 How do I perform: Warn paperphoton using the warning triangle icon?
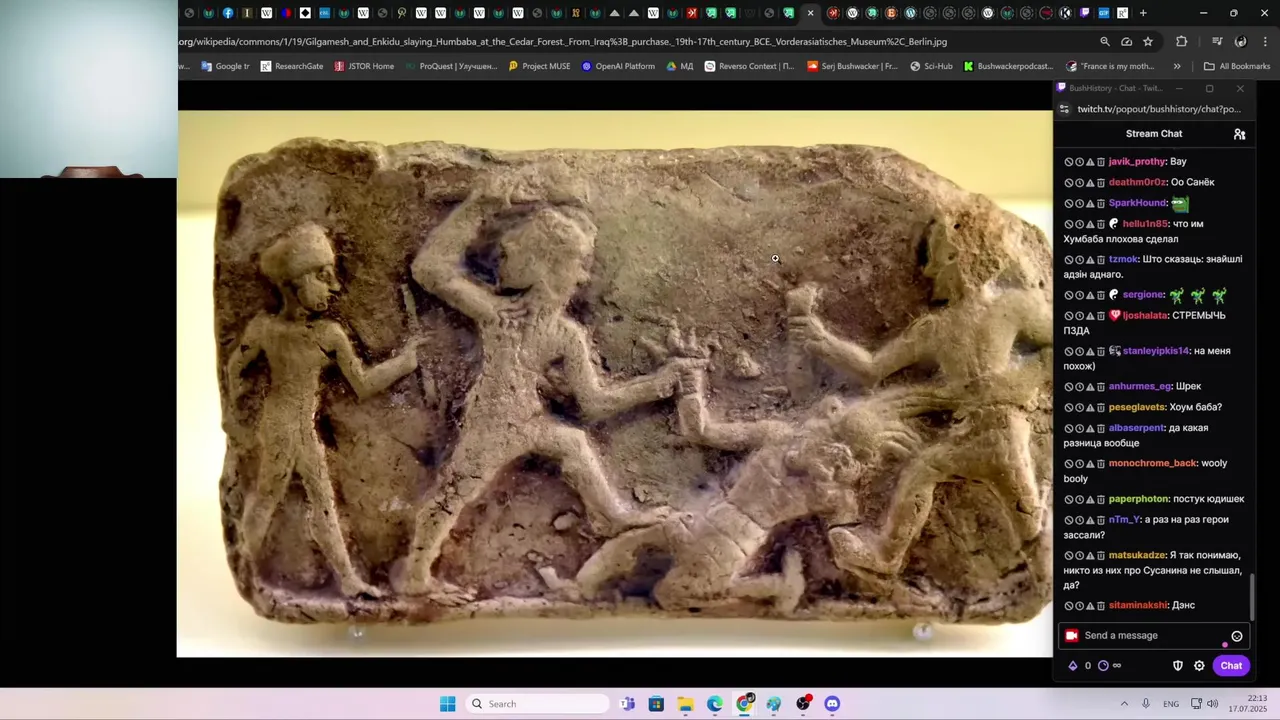point(1090,499)
